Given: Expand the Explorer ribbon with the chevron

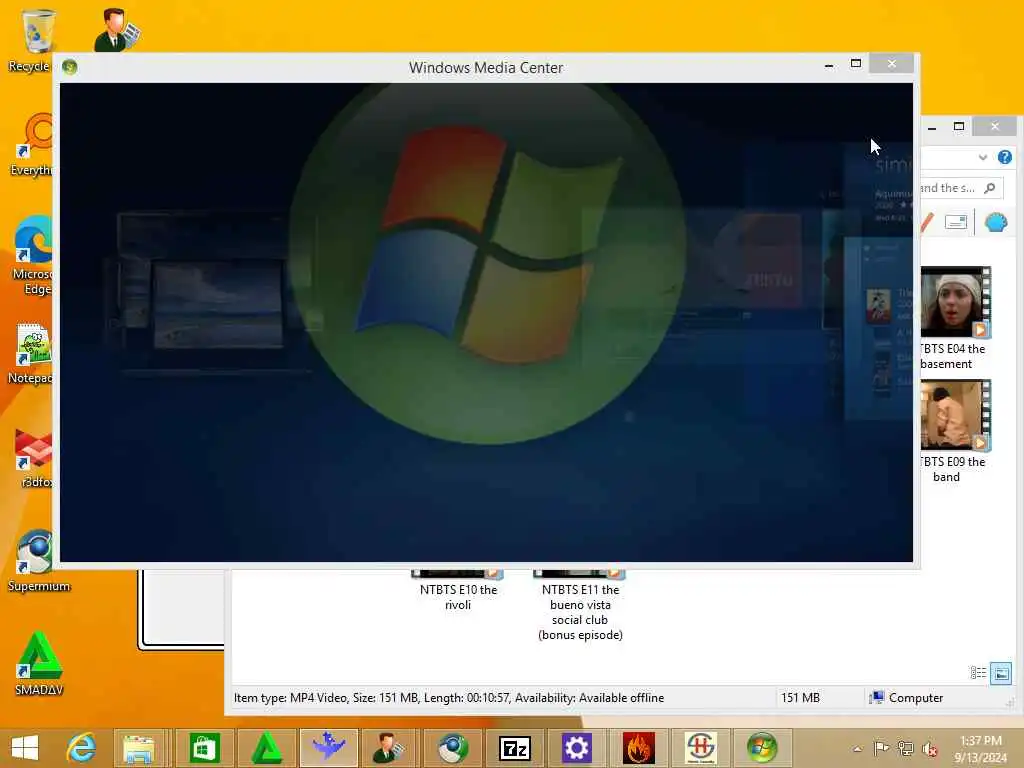Looking at the screenshot, I should [982, 157].
